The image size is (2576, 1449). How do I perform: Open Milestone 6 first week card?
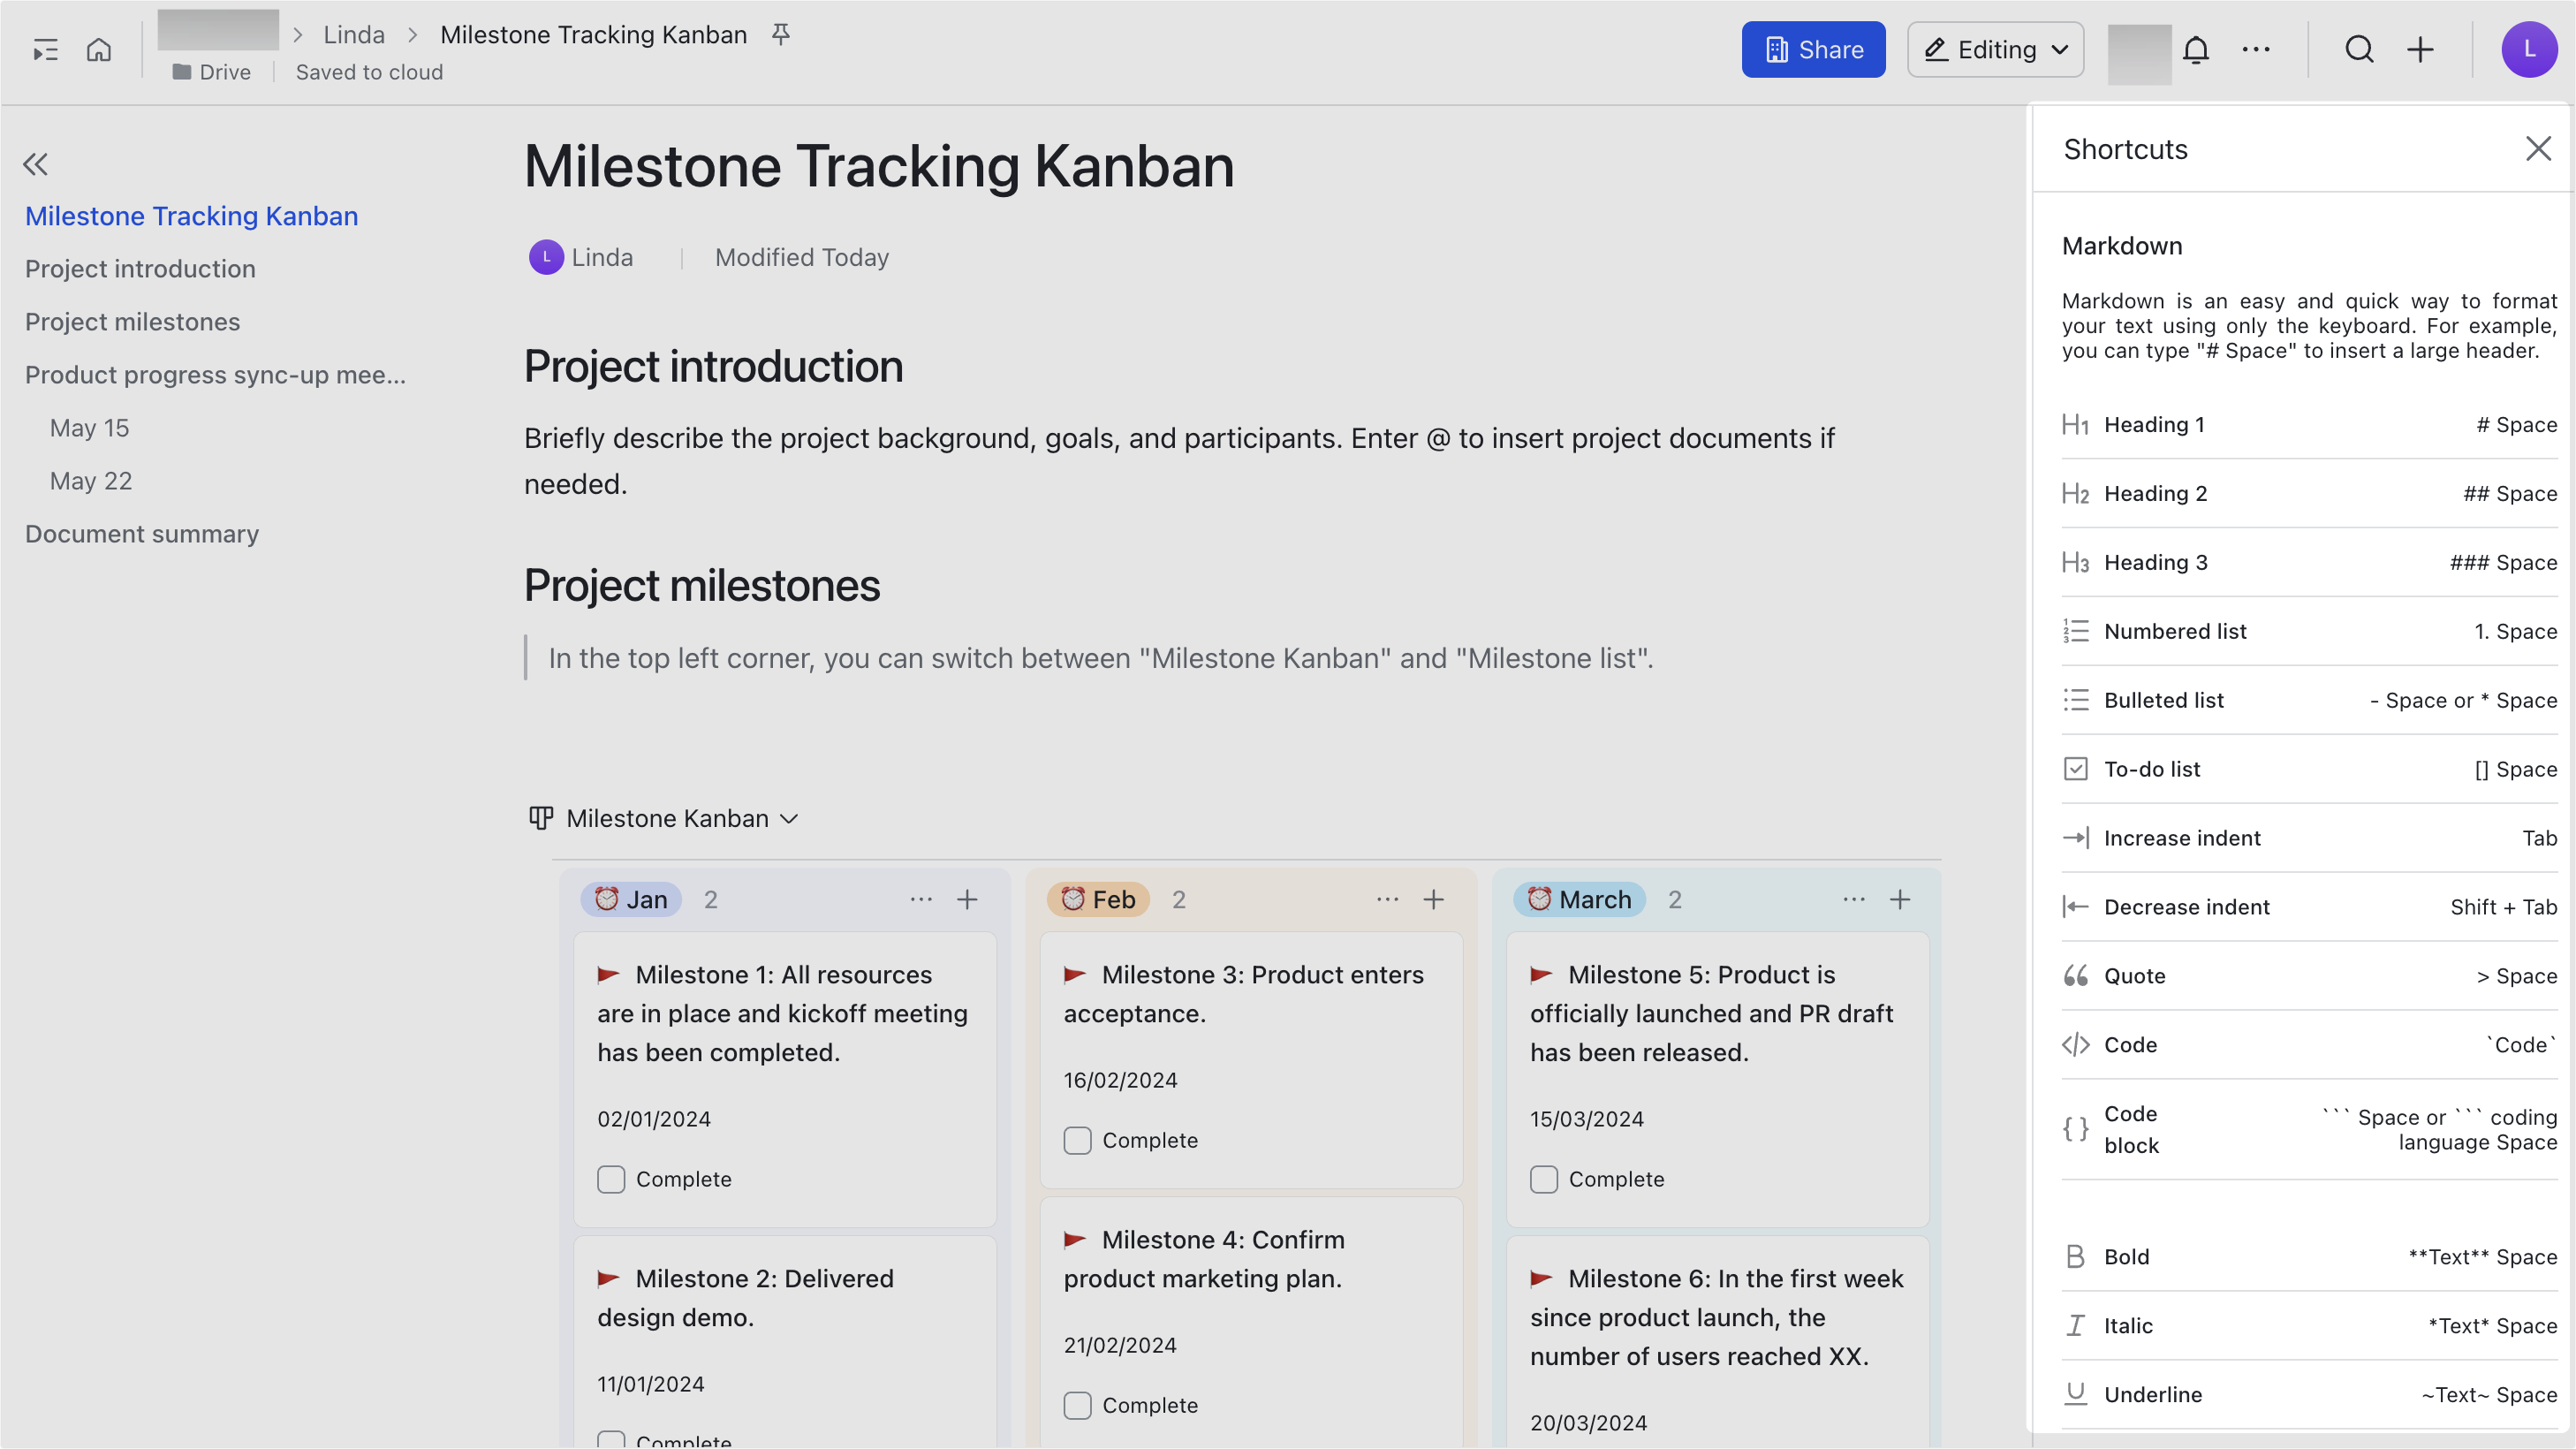pyautogui.click(x=1717, y=1340)
